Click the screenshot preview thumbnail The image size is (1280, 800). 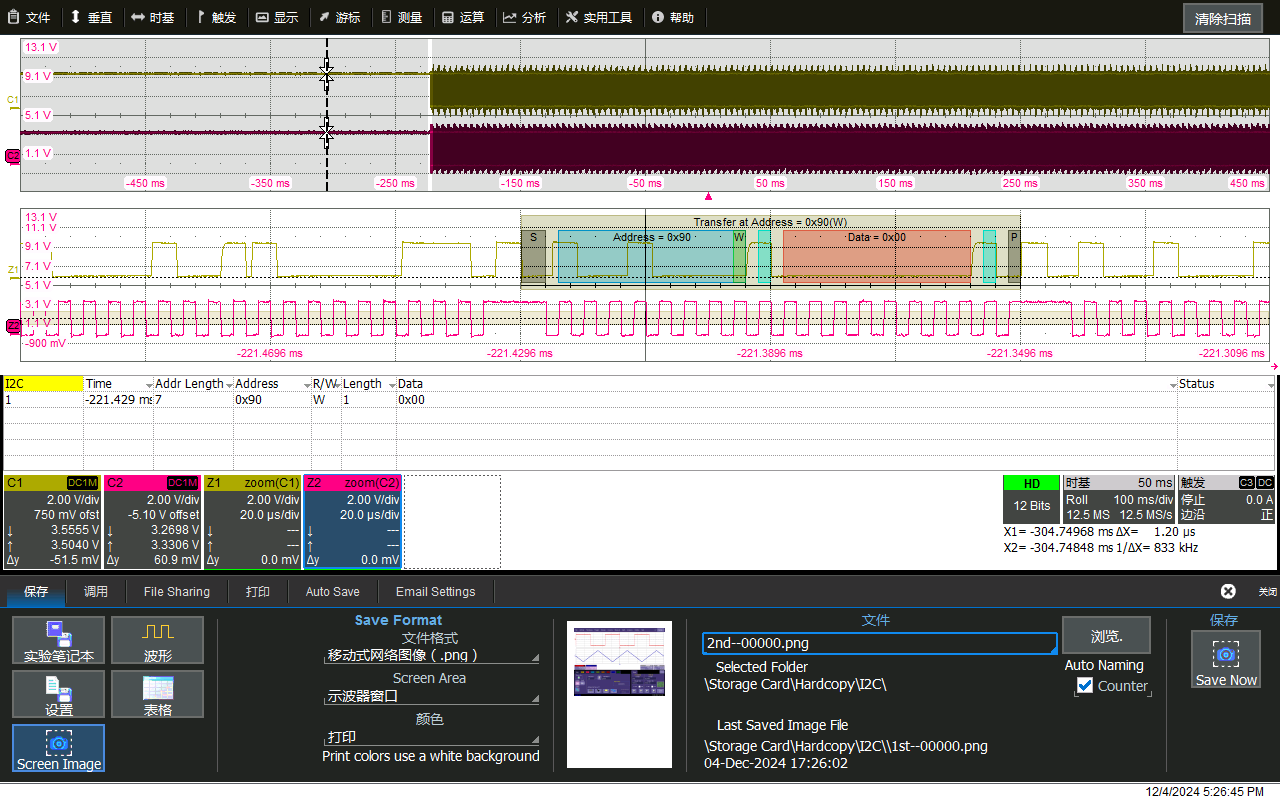tap(619, 694)
